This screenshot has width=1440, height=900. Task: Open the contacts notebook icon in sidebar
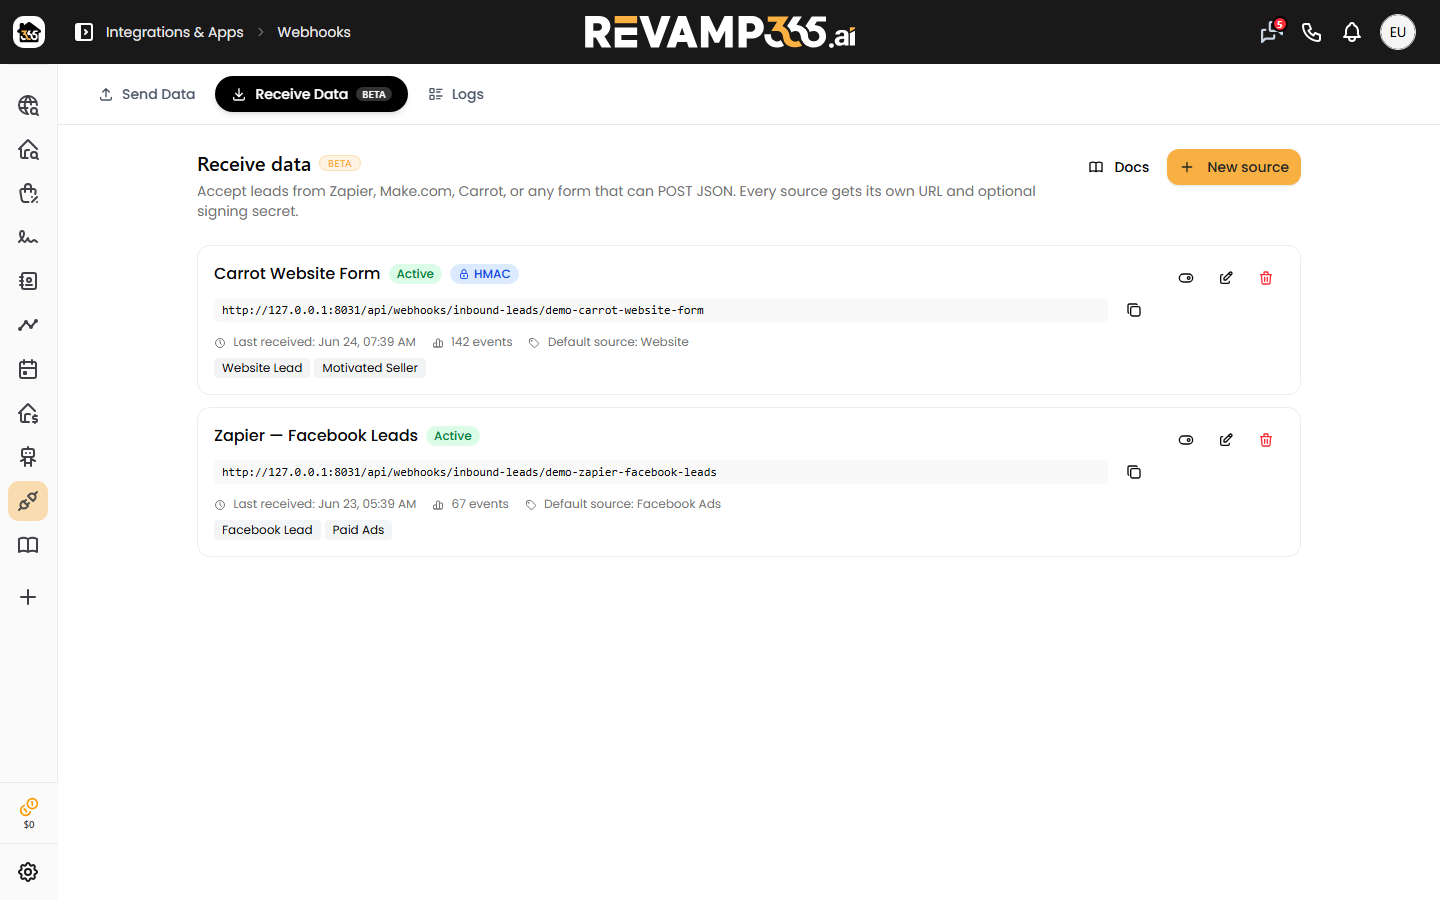point(28,281)
